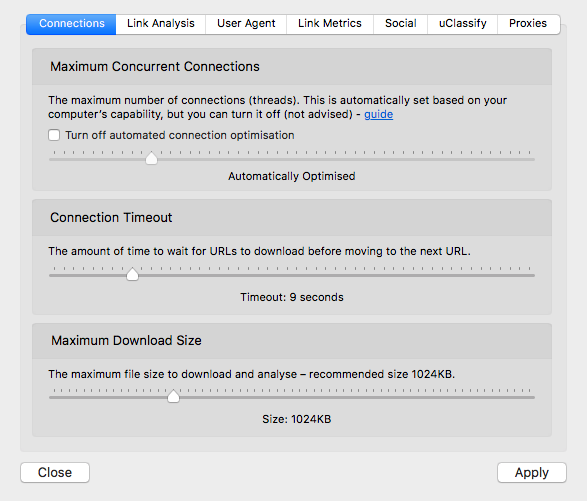The height and width of the screenshot is (501, 587).
Task: Switch to the Connections tab
Action: (71, 24)
